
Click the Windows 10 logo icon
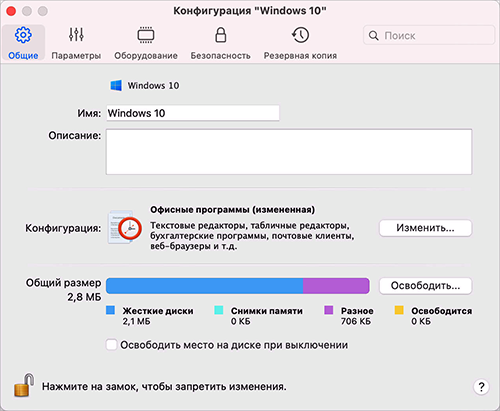tap(116, 86)
